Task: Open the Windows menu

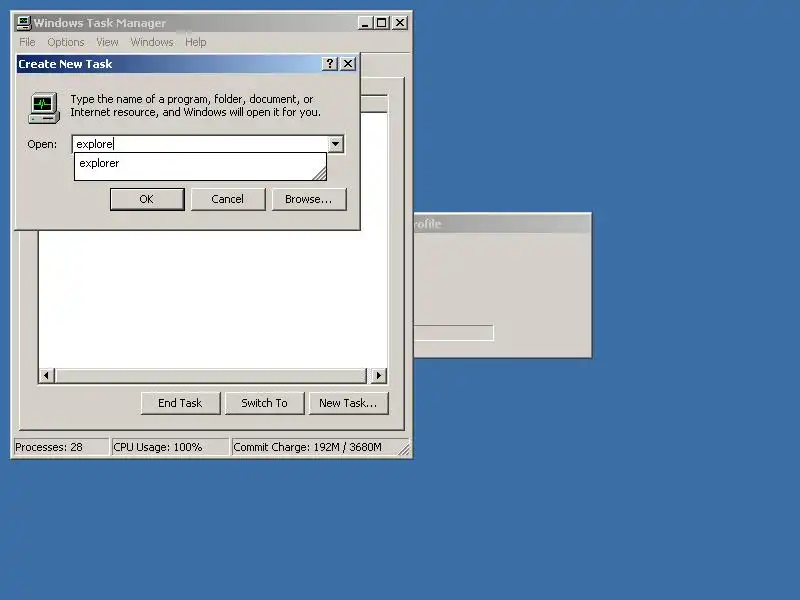Action: pos(152,42)
